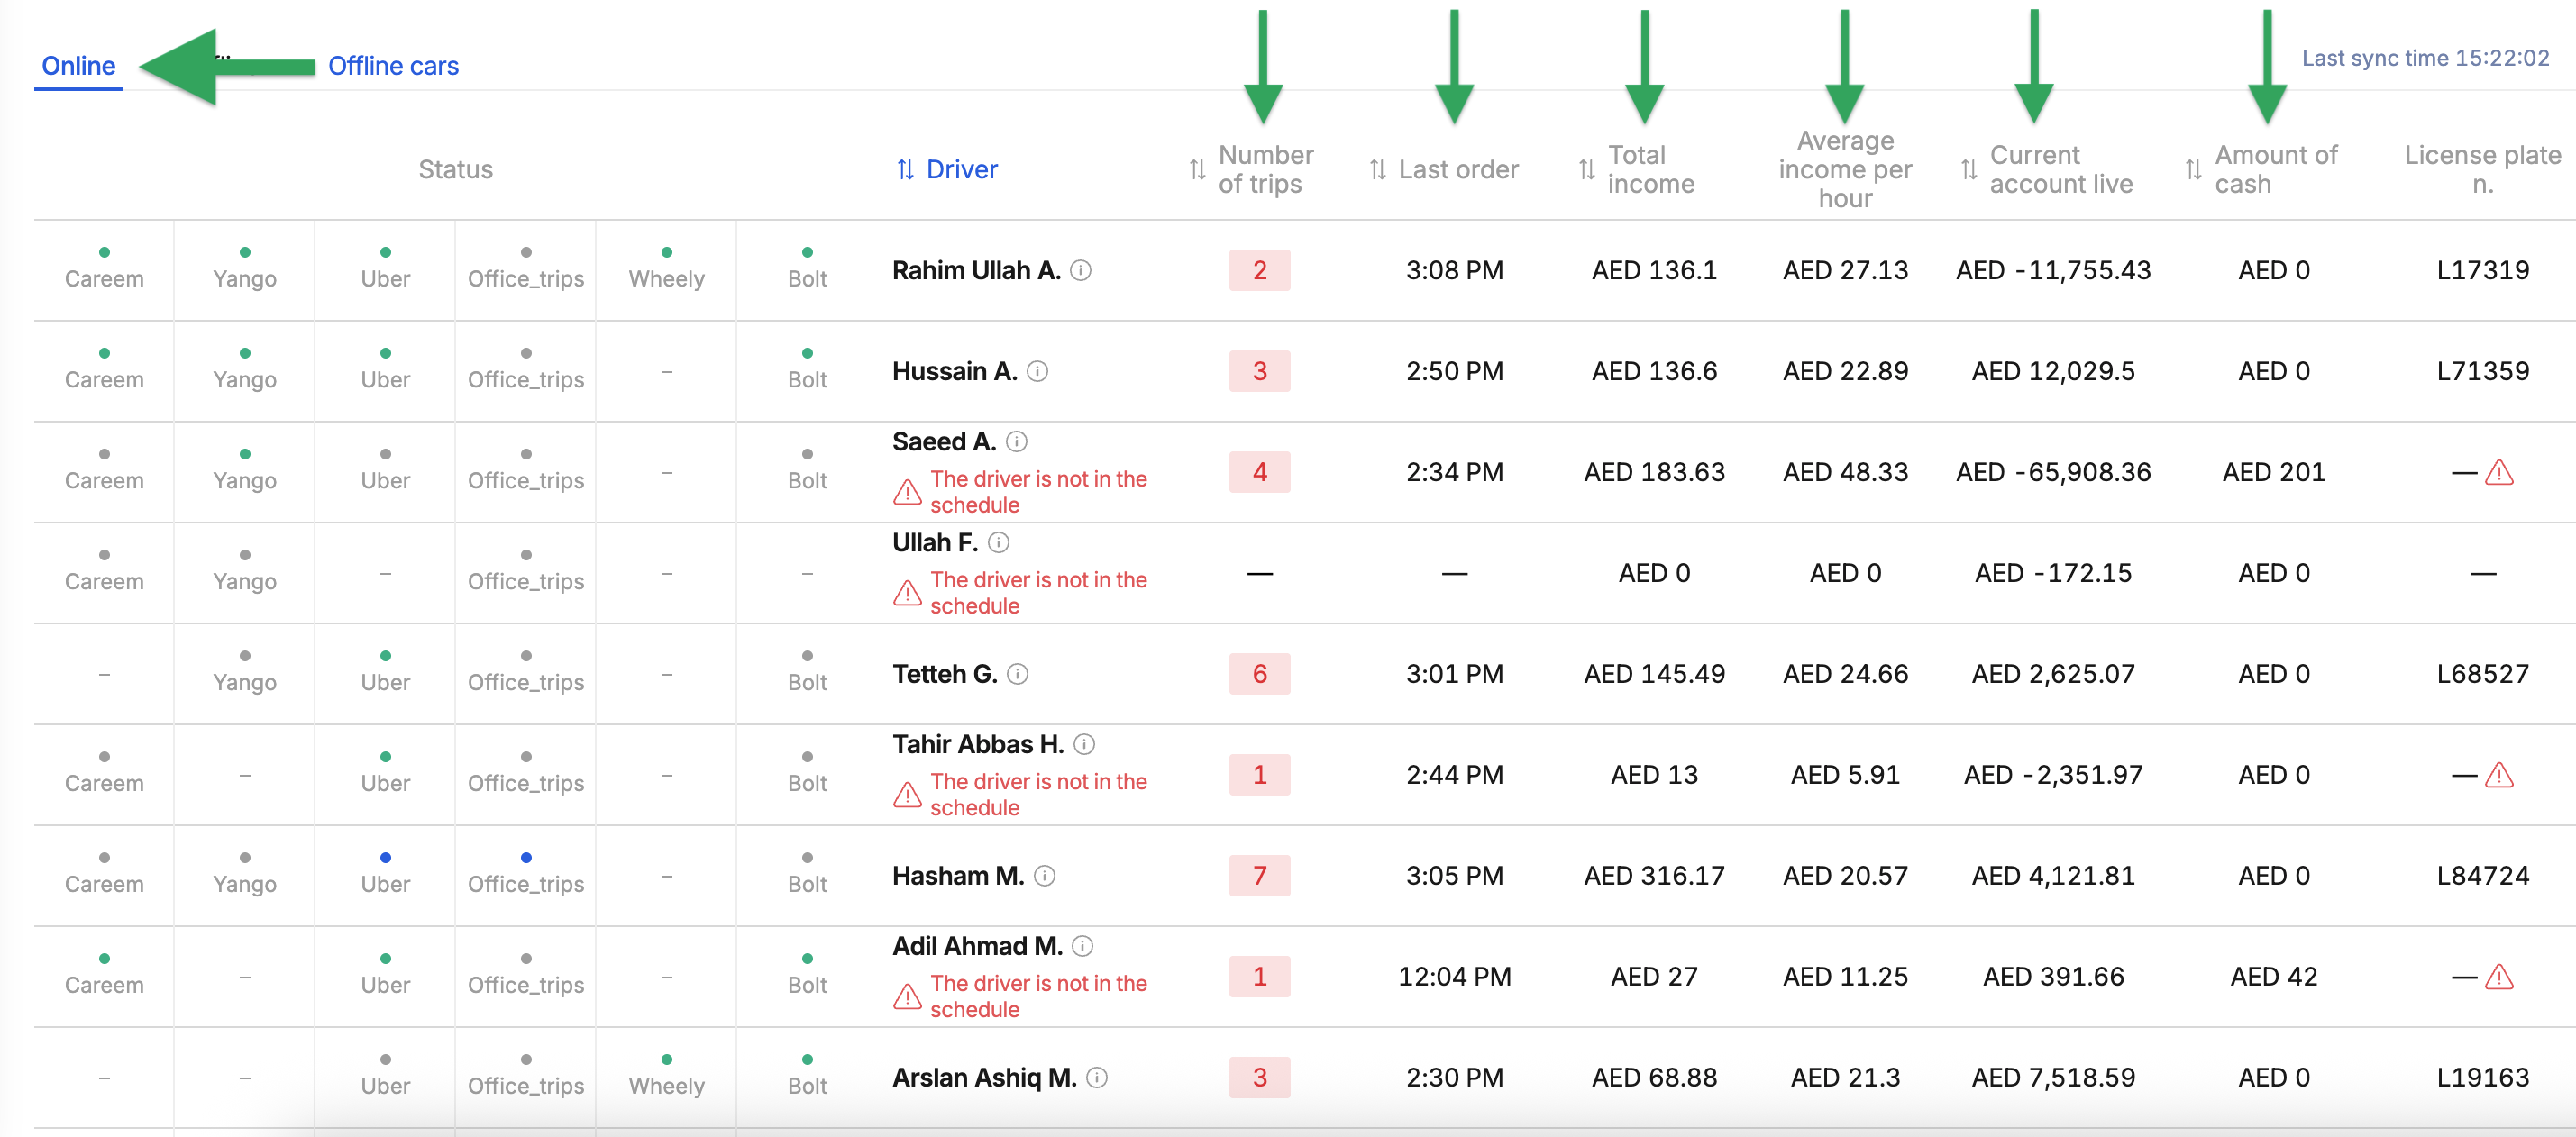This screenshot has width=2576, height=1137.
Task: Click trips badge 7 for Hasham M.
Action: click(x=1260, y=876)
